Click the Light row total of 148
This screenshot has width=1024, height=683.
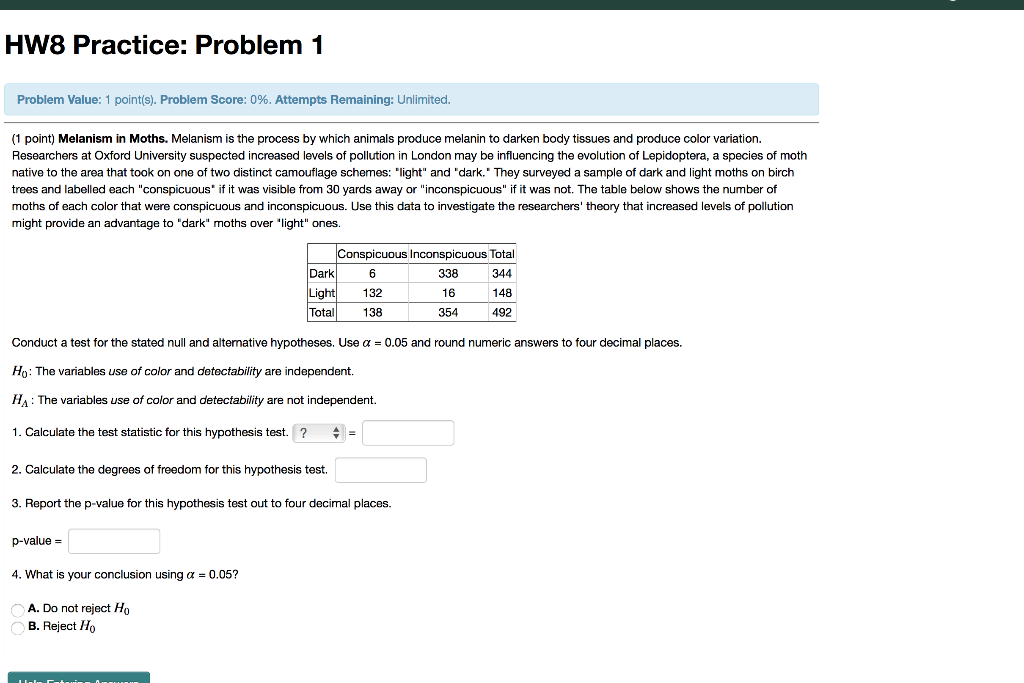coord(501,292)
